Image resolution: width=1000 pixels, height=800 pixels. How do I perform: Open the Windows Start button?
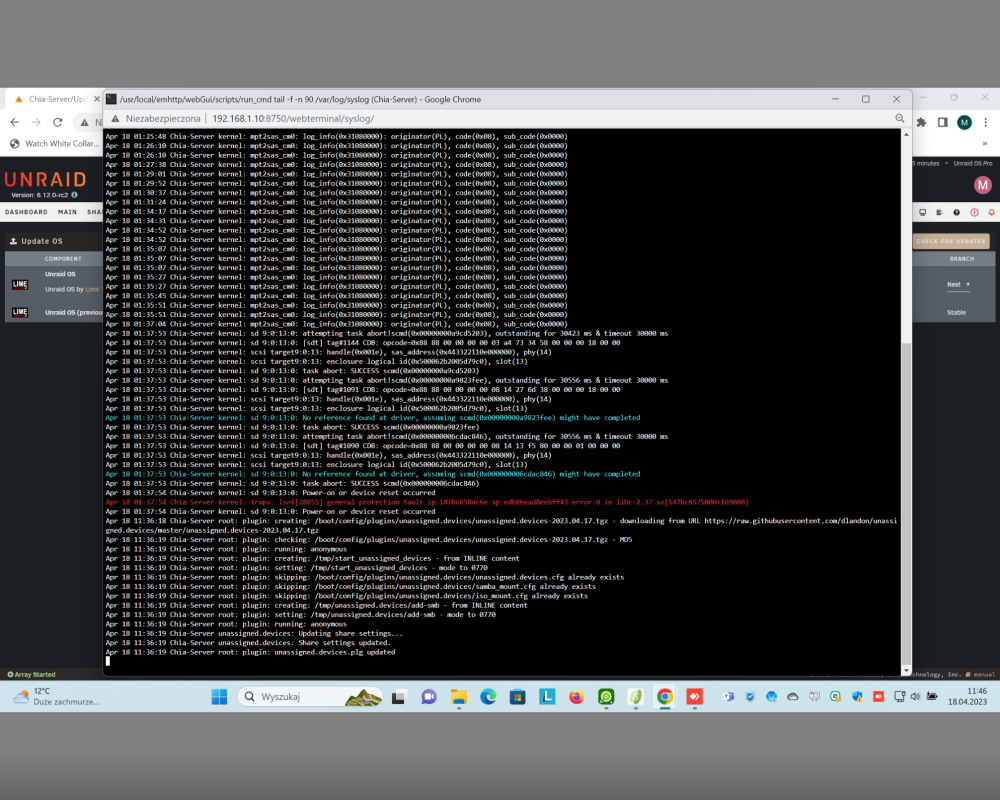point(219,697)
